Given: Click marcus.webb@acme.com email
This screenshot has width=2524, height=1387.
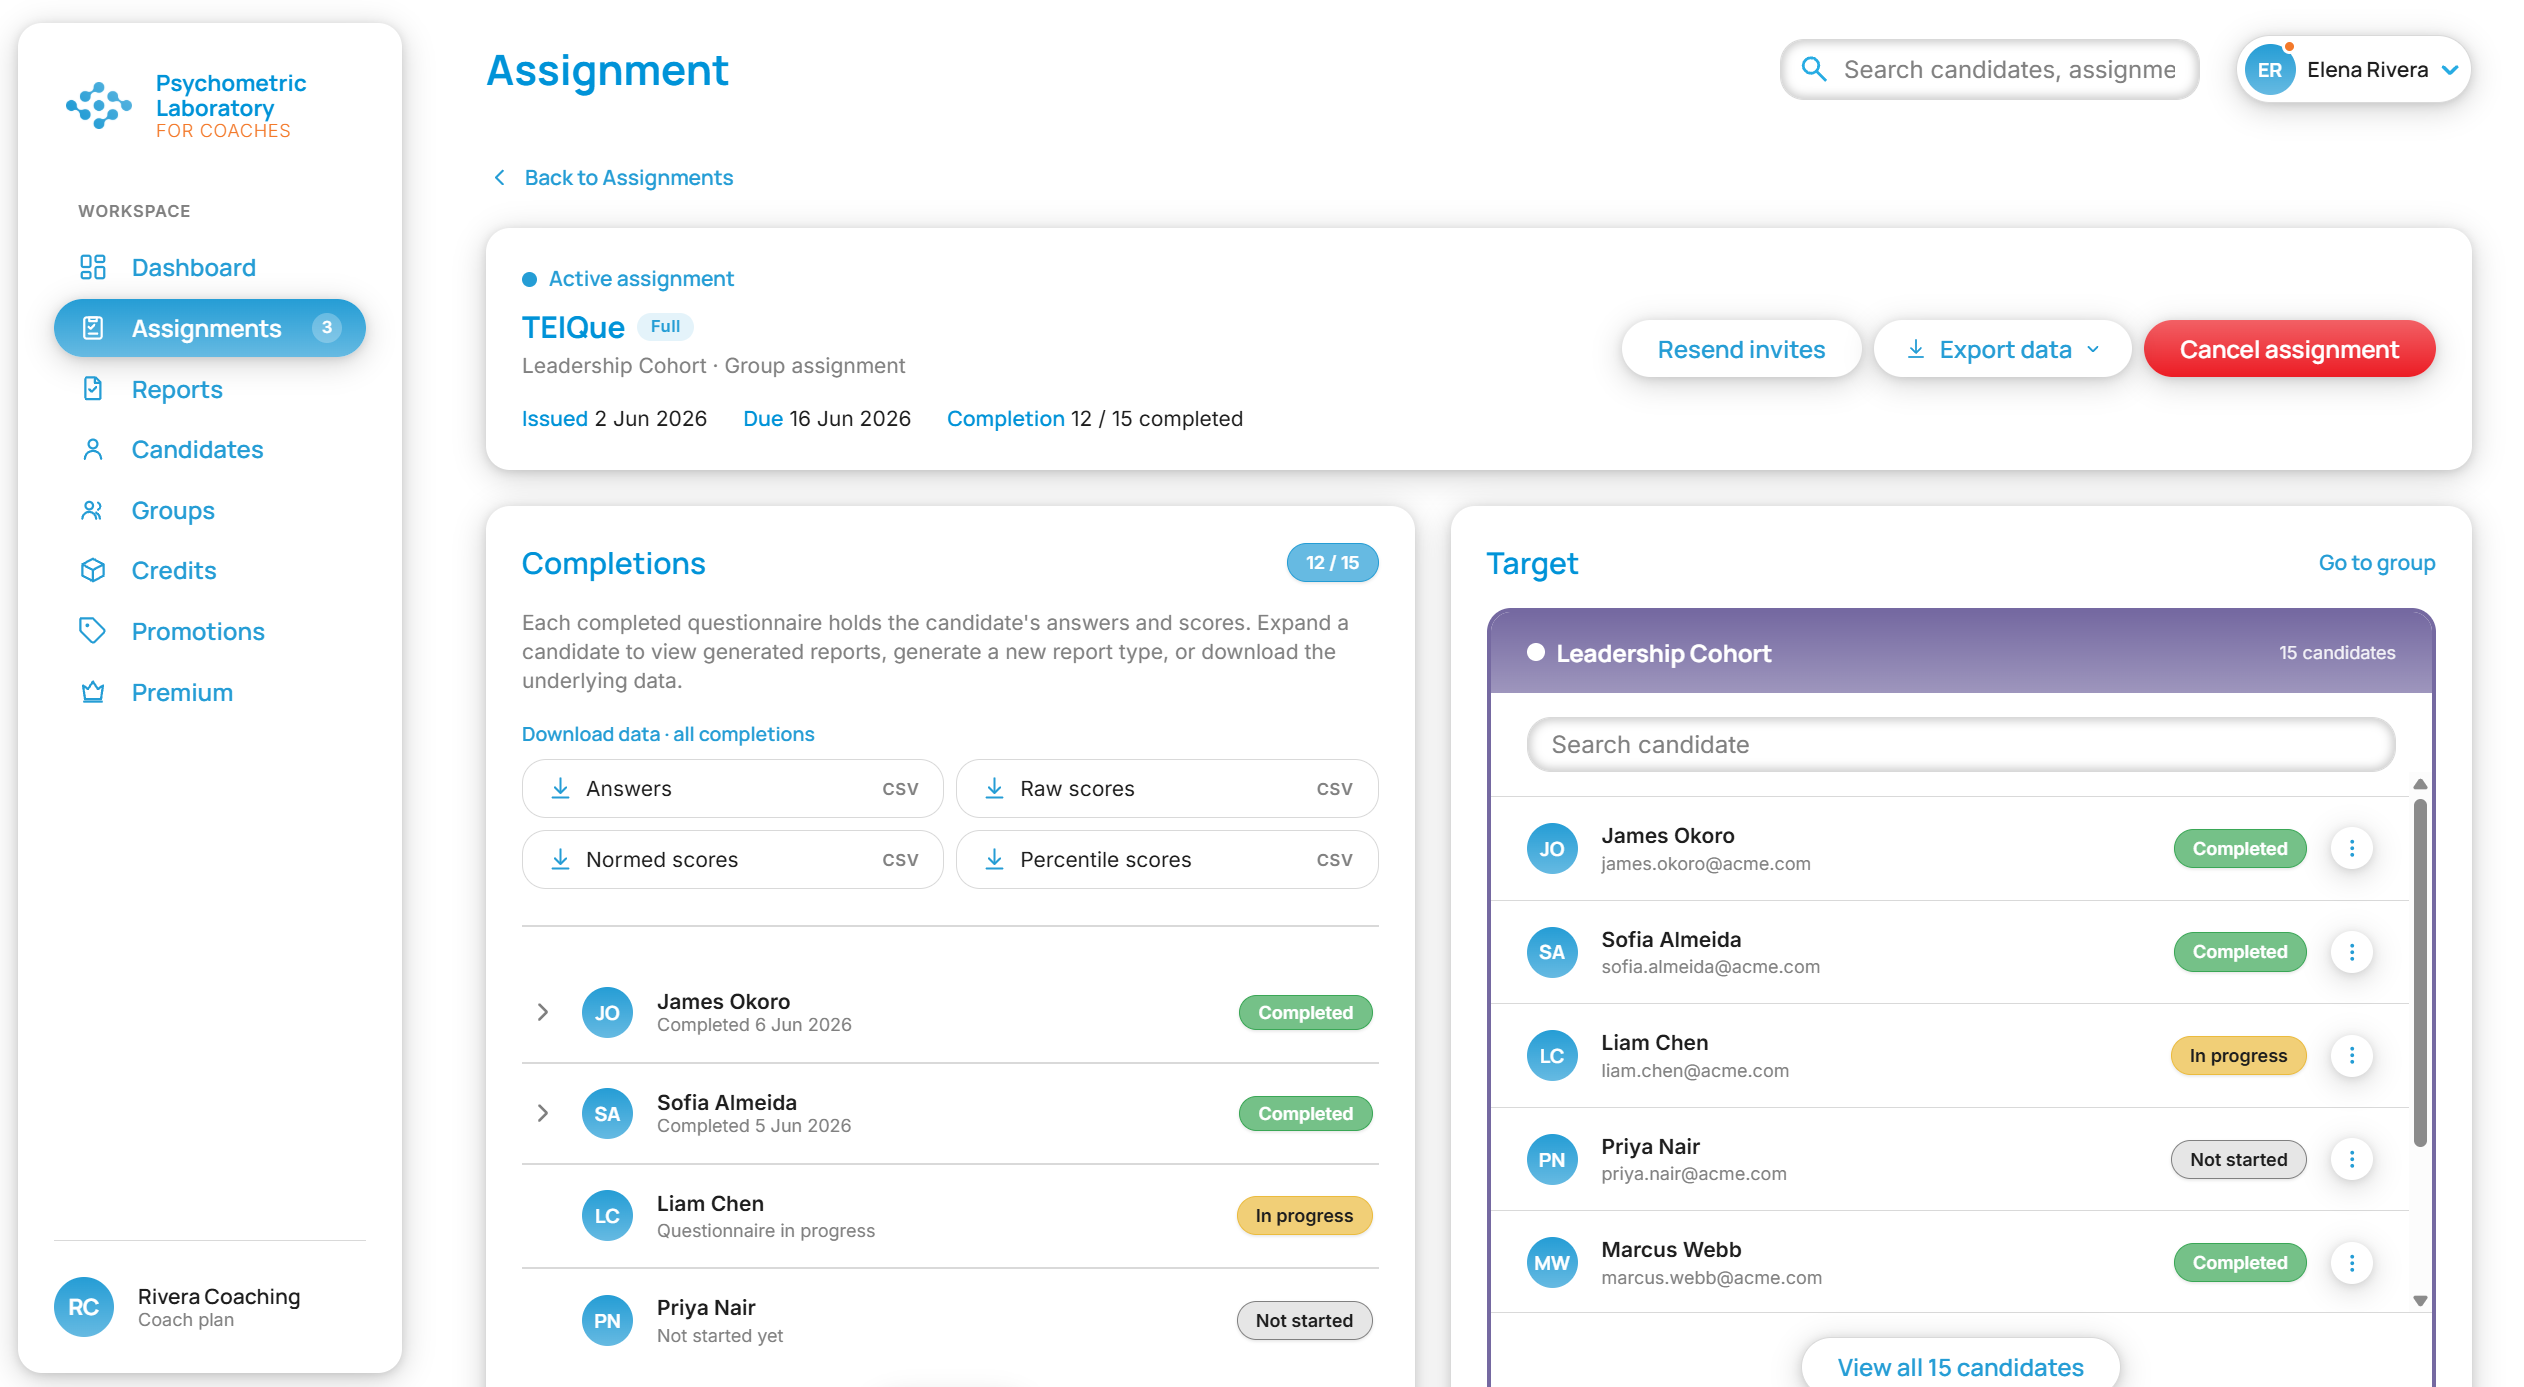Looking at the screenshot, I should (x=1711, y=1277).
